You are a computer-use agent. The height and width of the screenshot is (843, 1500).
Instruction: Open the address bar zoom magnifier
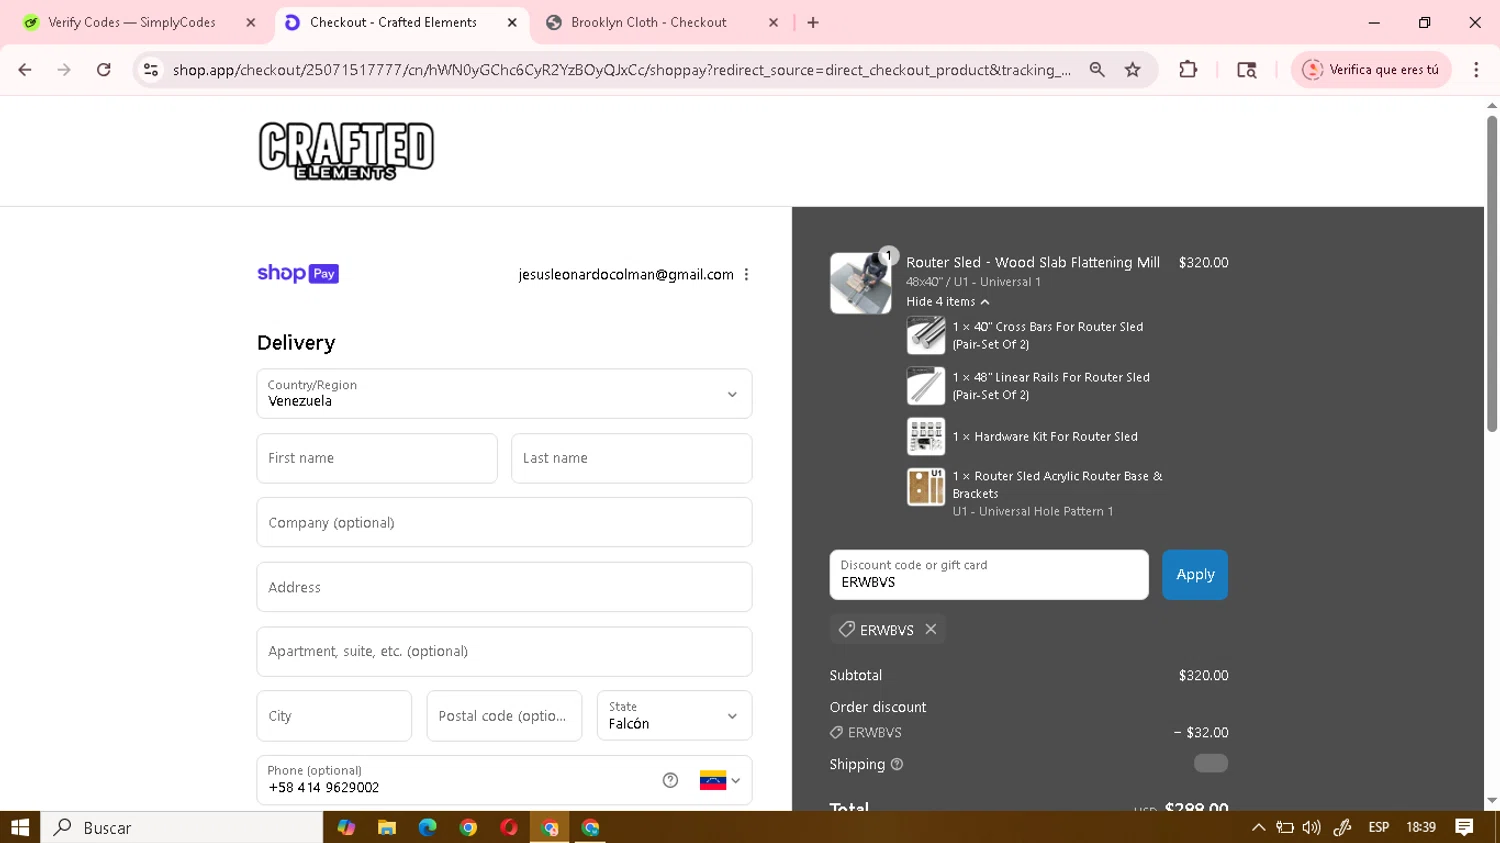click(1097, 70)
